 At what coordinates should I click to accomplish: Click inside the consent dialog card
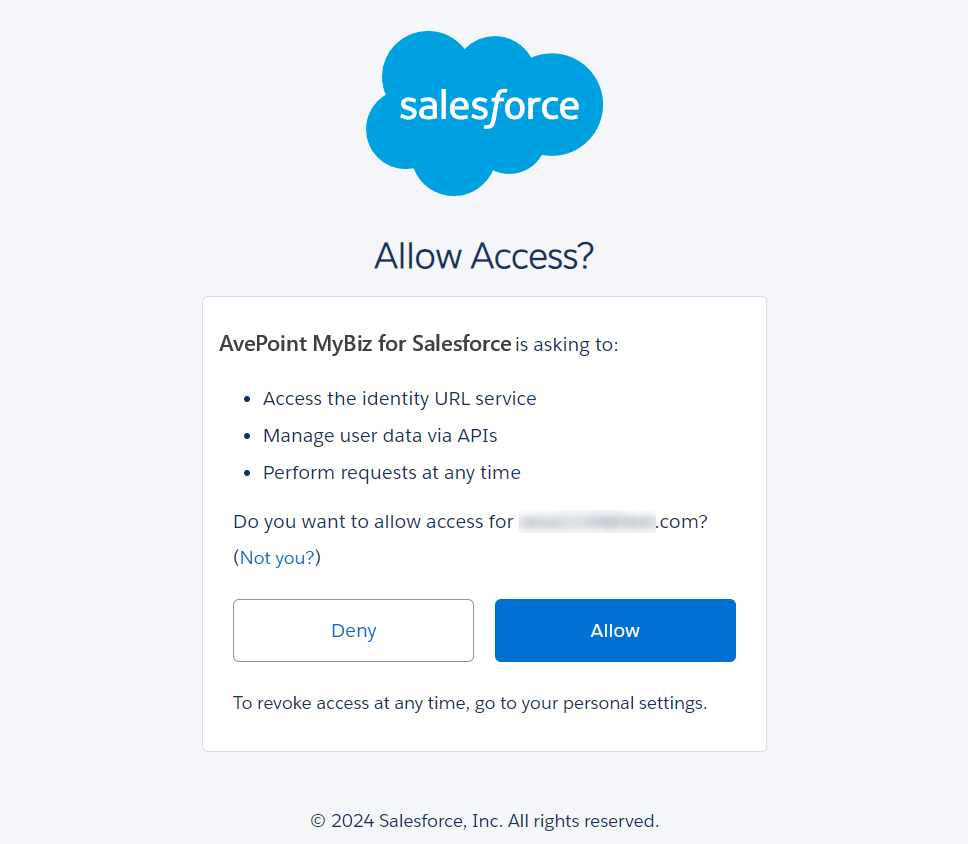tap(483, 523)
